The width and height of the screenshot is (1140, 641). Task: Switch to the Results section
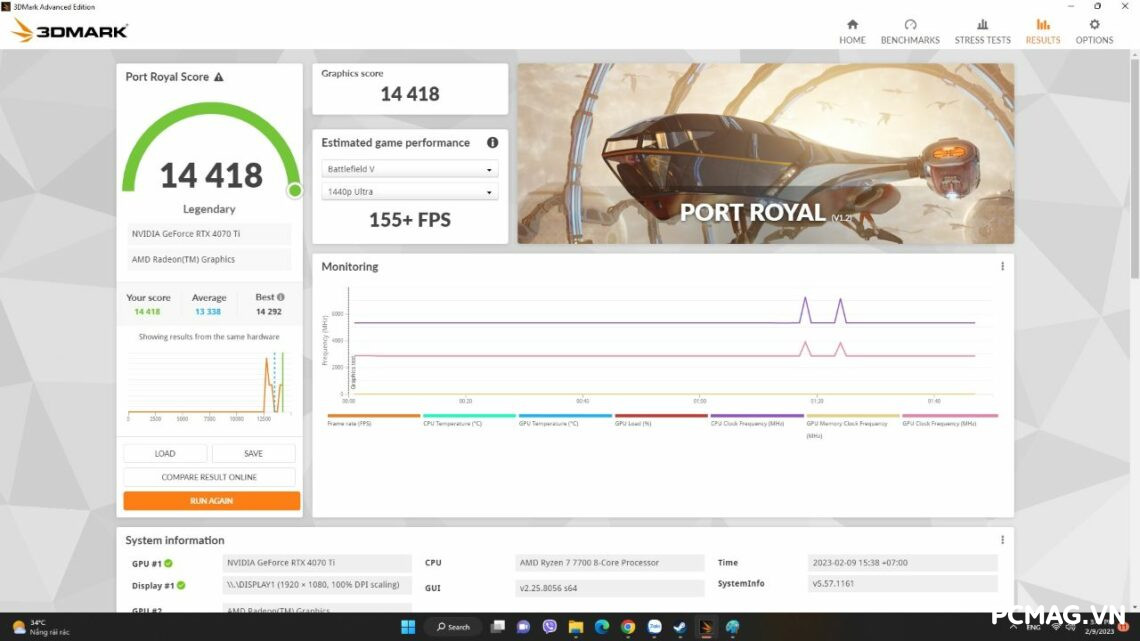click(x=1043, y=29)
